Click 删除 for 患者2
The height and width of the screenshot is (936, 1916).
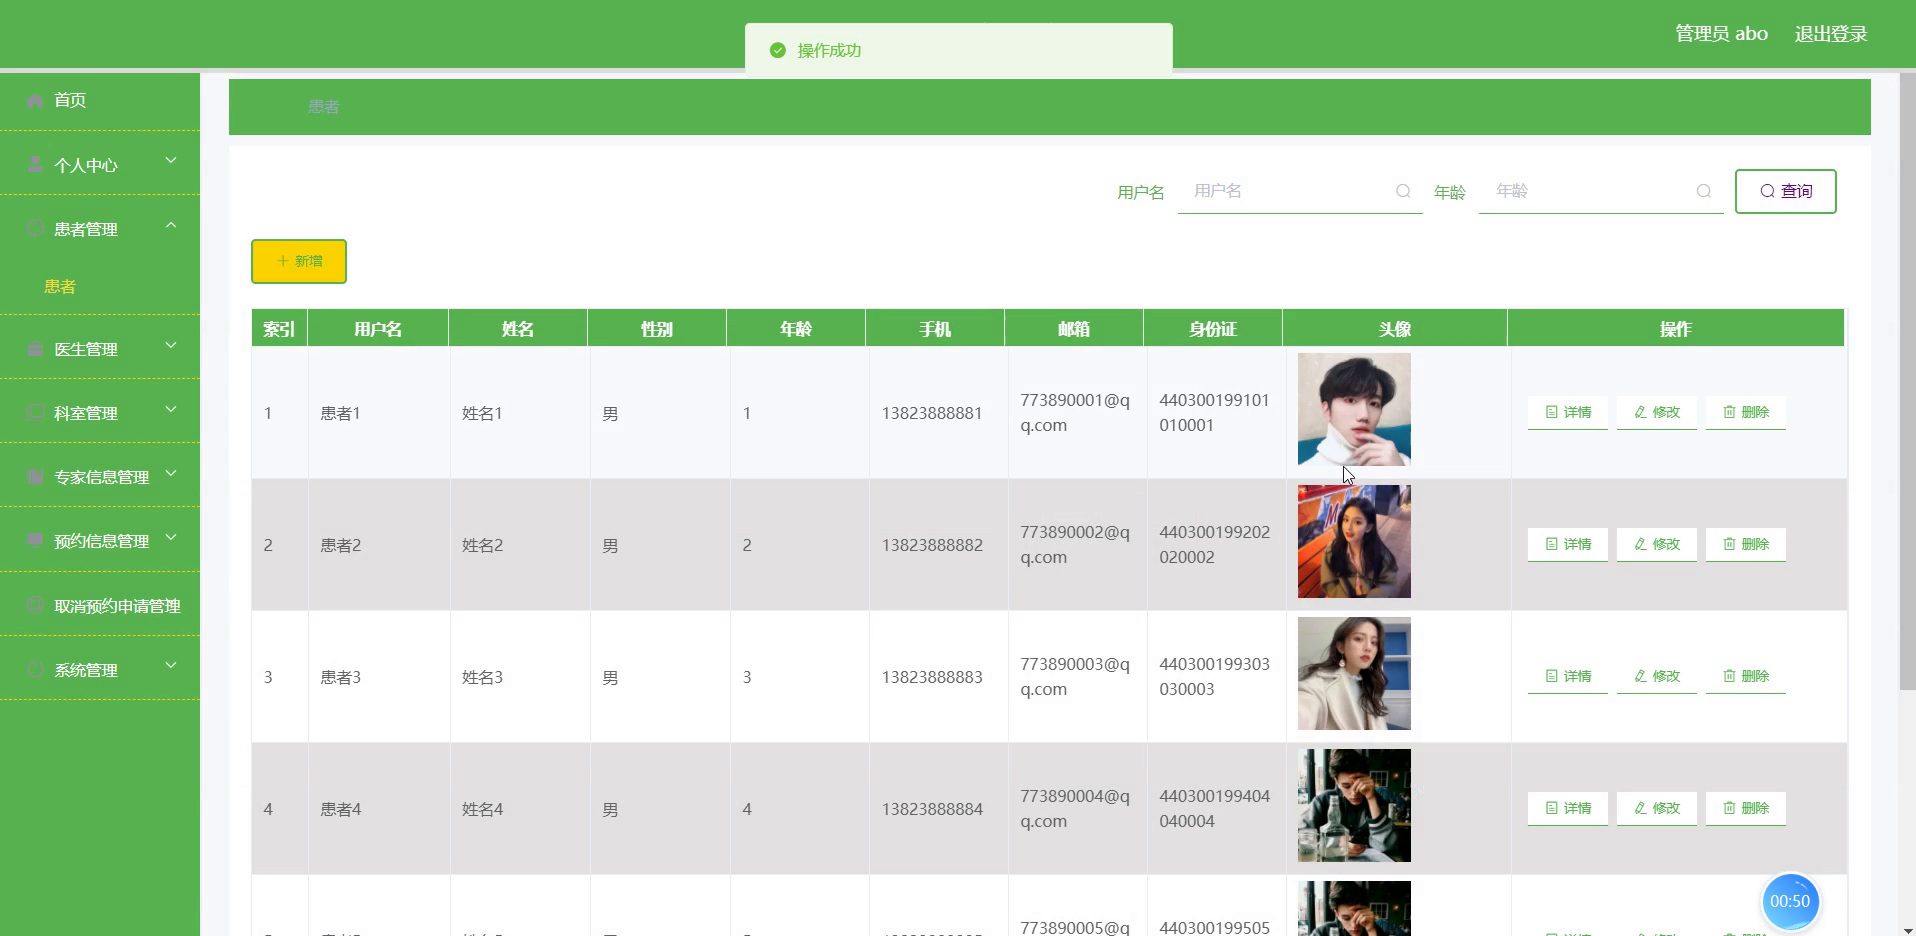pyautogui.click(x=1746, y=544)
